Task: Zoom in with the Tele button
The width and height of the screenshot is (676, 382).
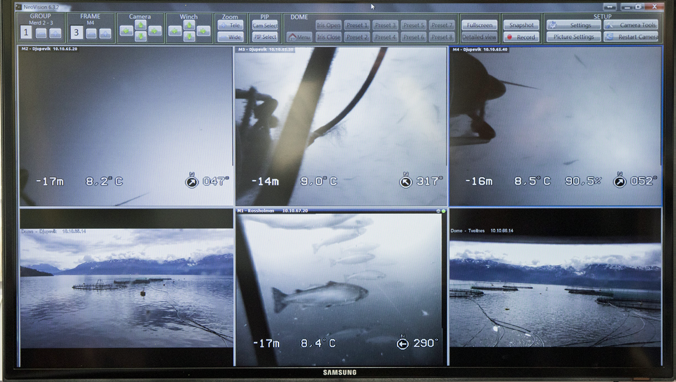Action: pos(230,25)
